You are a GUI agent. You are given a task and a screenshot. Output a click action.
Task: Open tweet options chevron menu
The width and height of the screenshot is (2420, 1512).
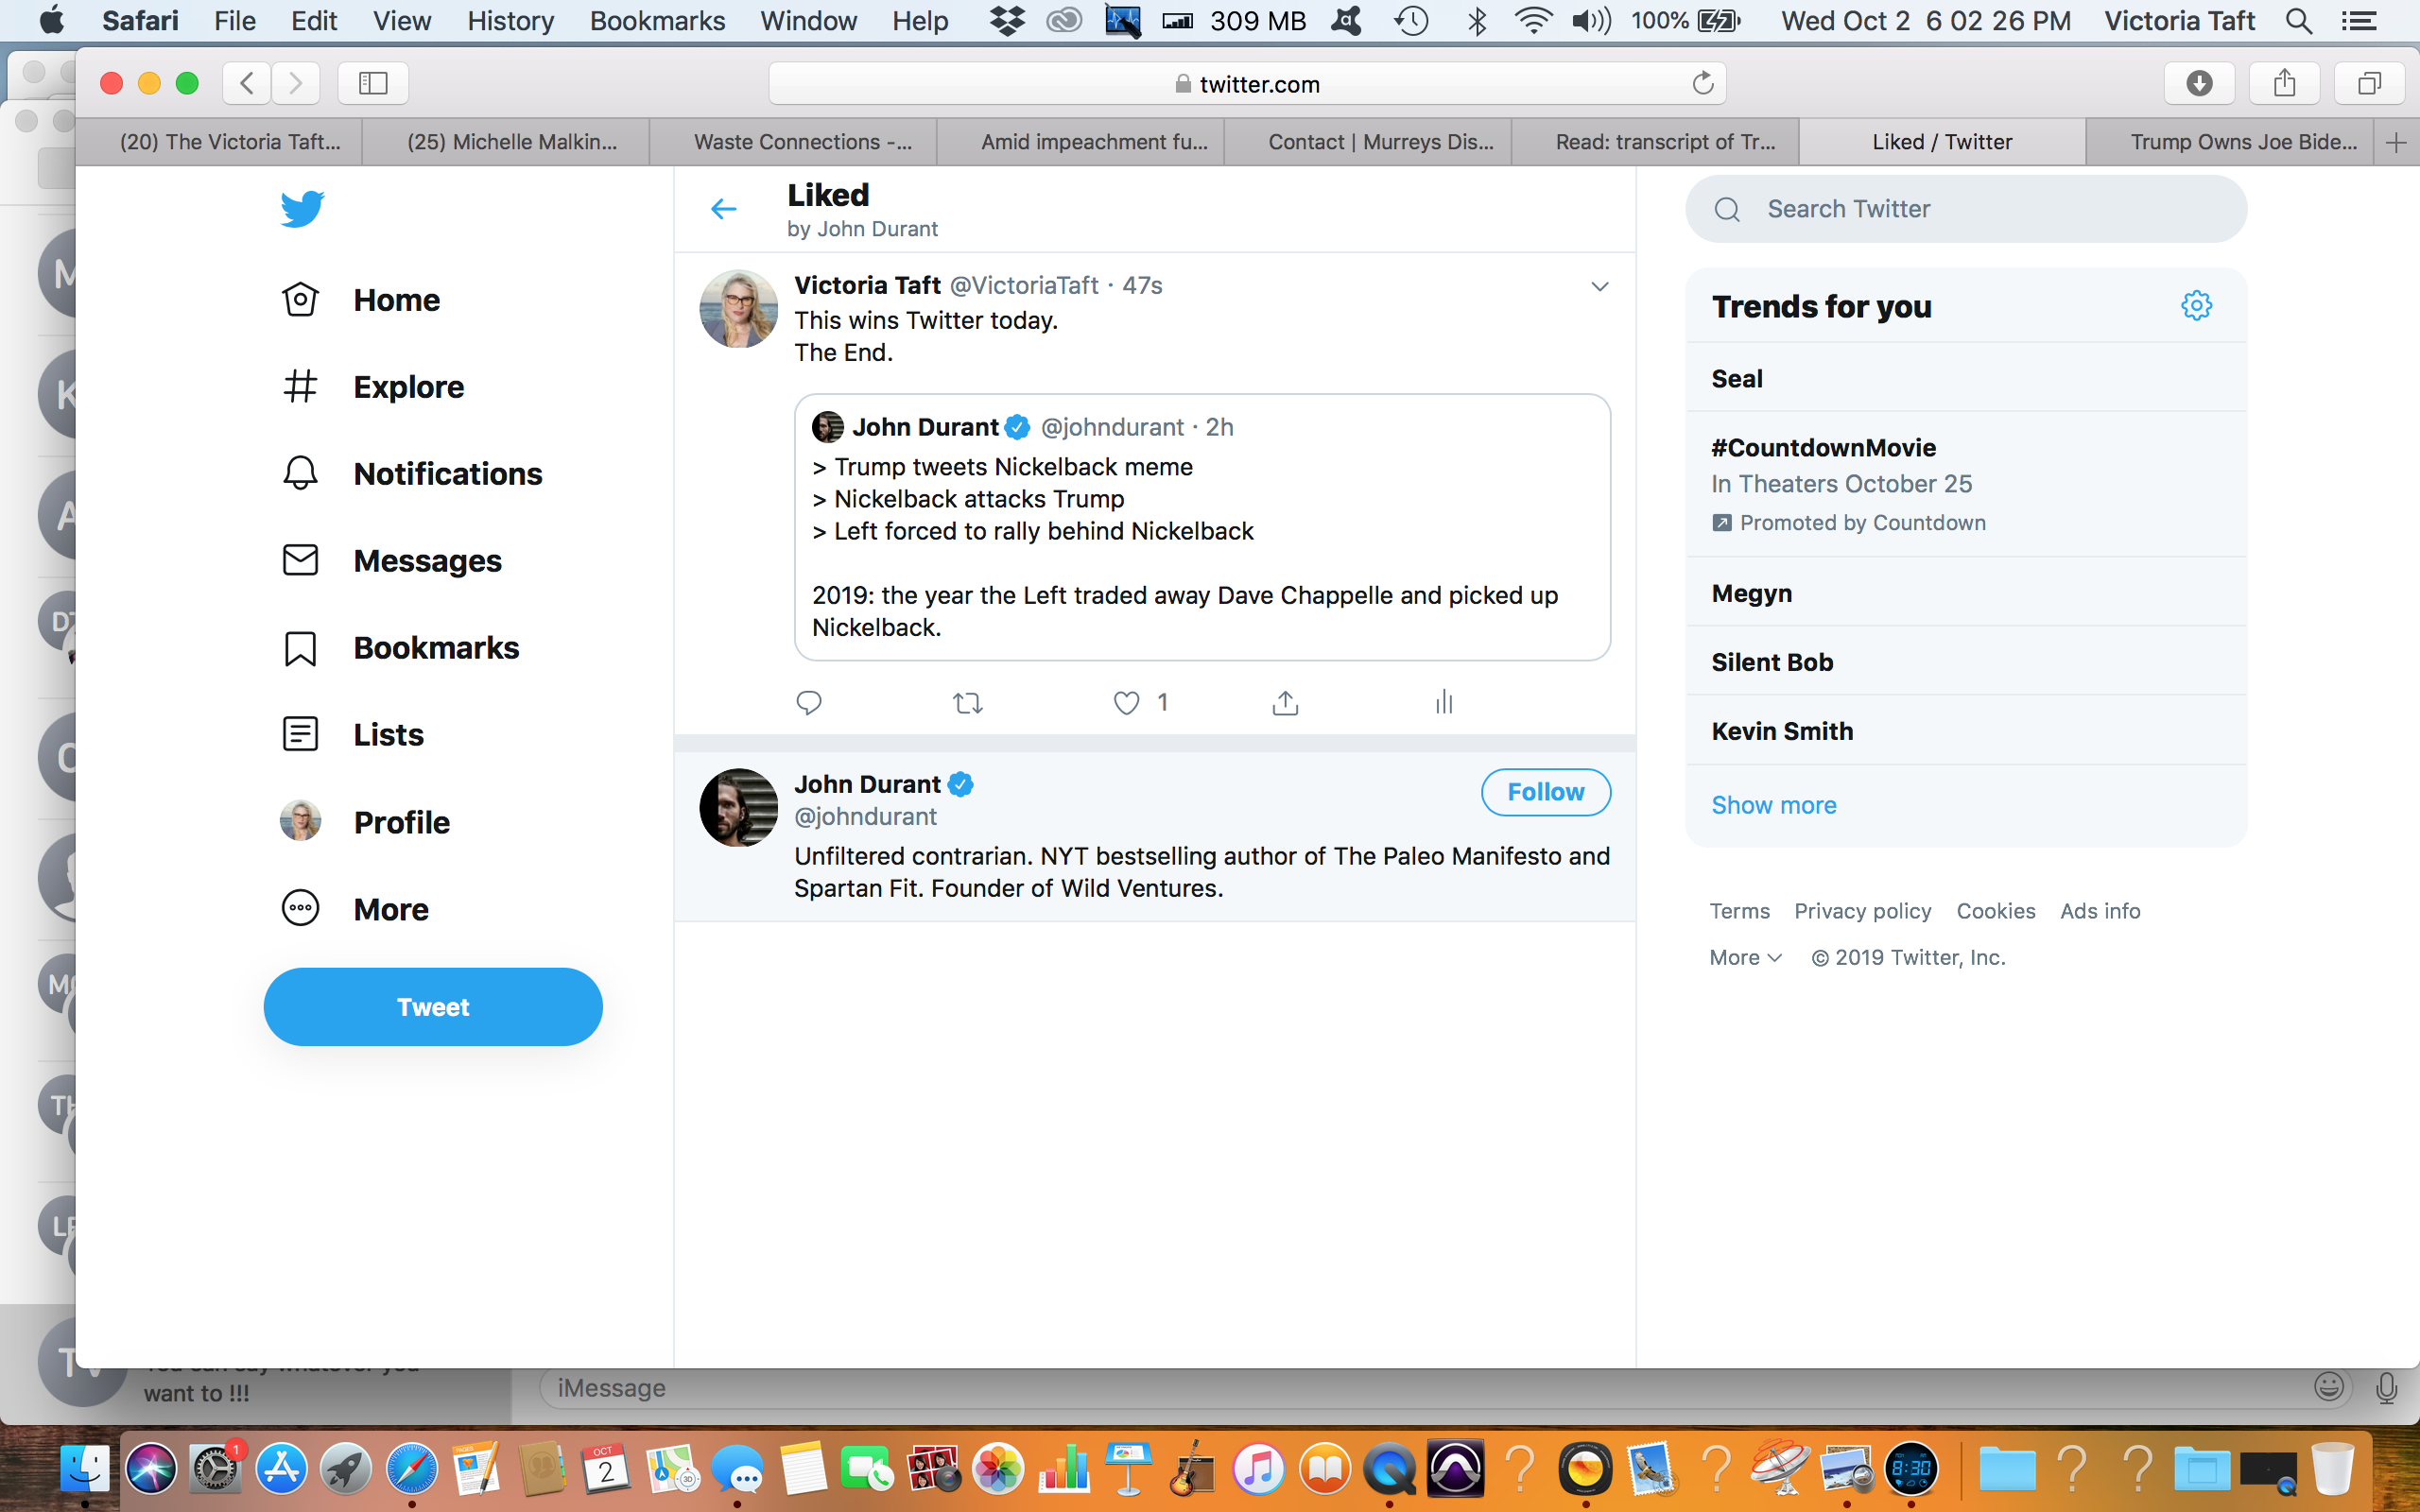pyautogui.click(x=1600, y=286)
